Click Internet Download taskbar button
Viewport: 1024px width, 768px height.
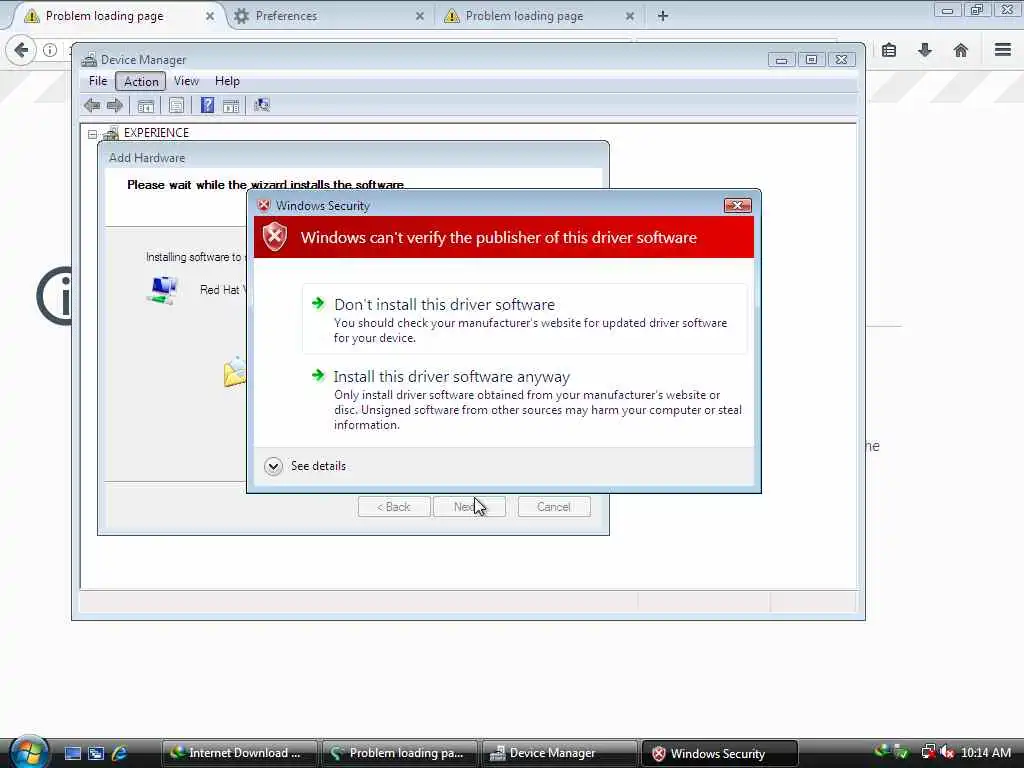click(x=239, y=753)
